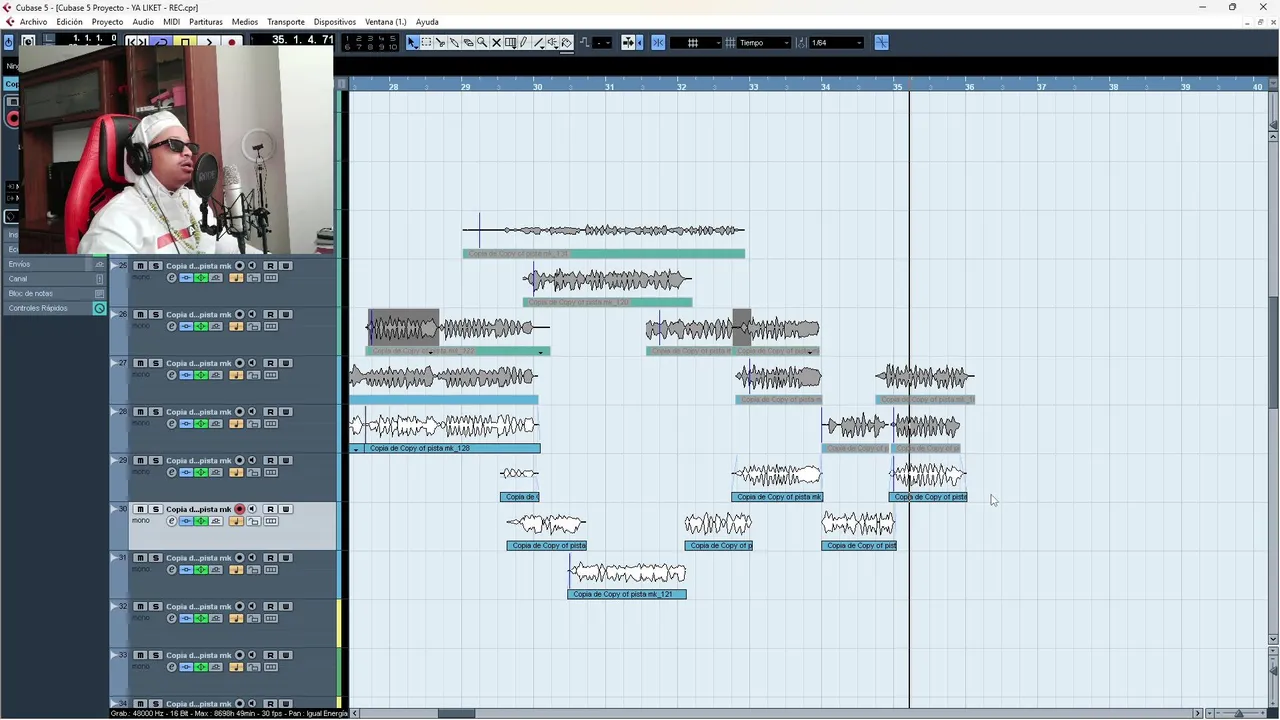The image size is (1280, 720).
Task: Select the Erase tool
Action: click(x=468, y=42)
